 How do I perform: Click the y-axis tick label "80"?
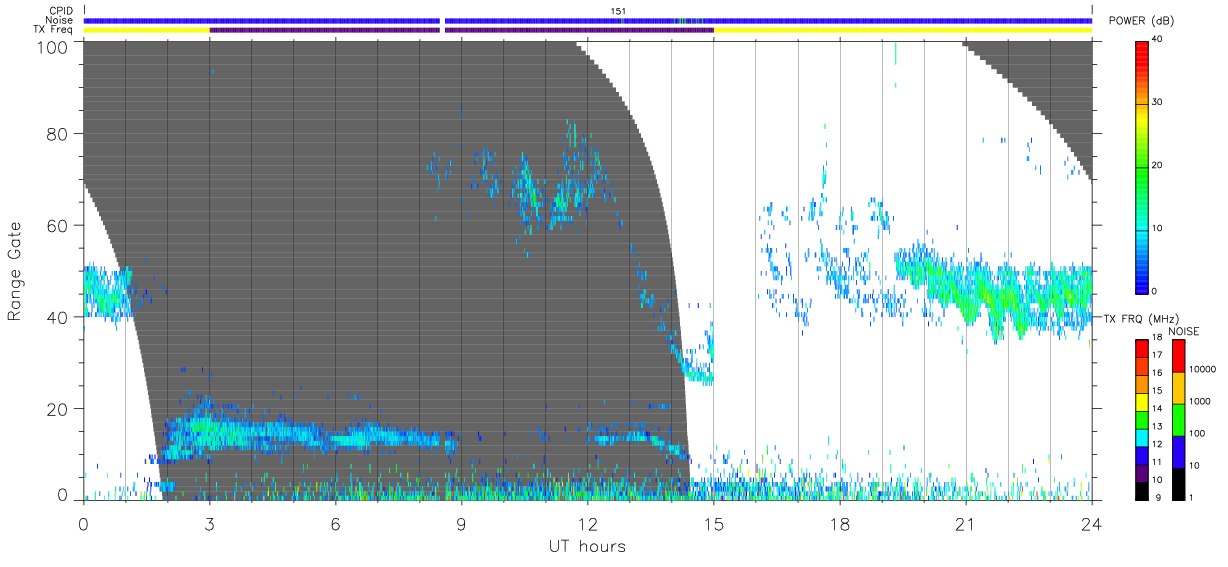(x=57, y=134)
